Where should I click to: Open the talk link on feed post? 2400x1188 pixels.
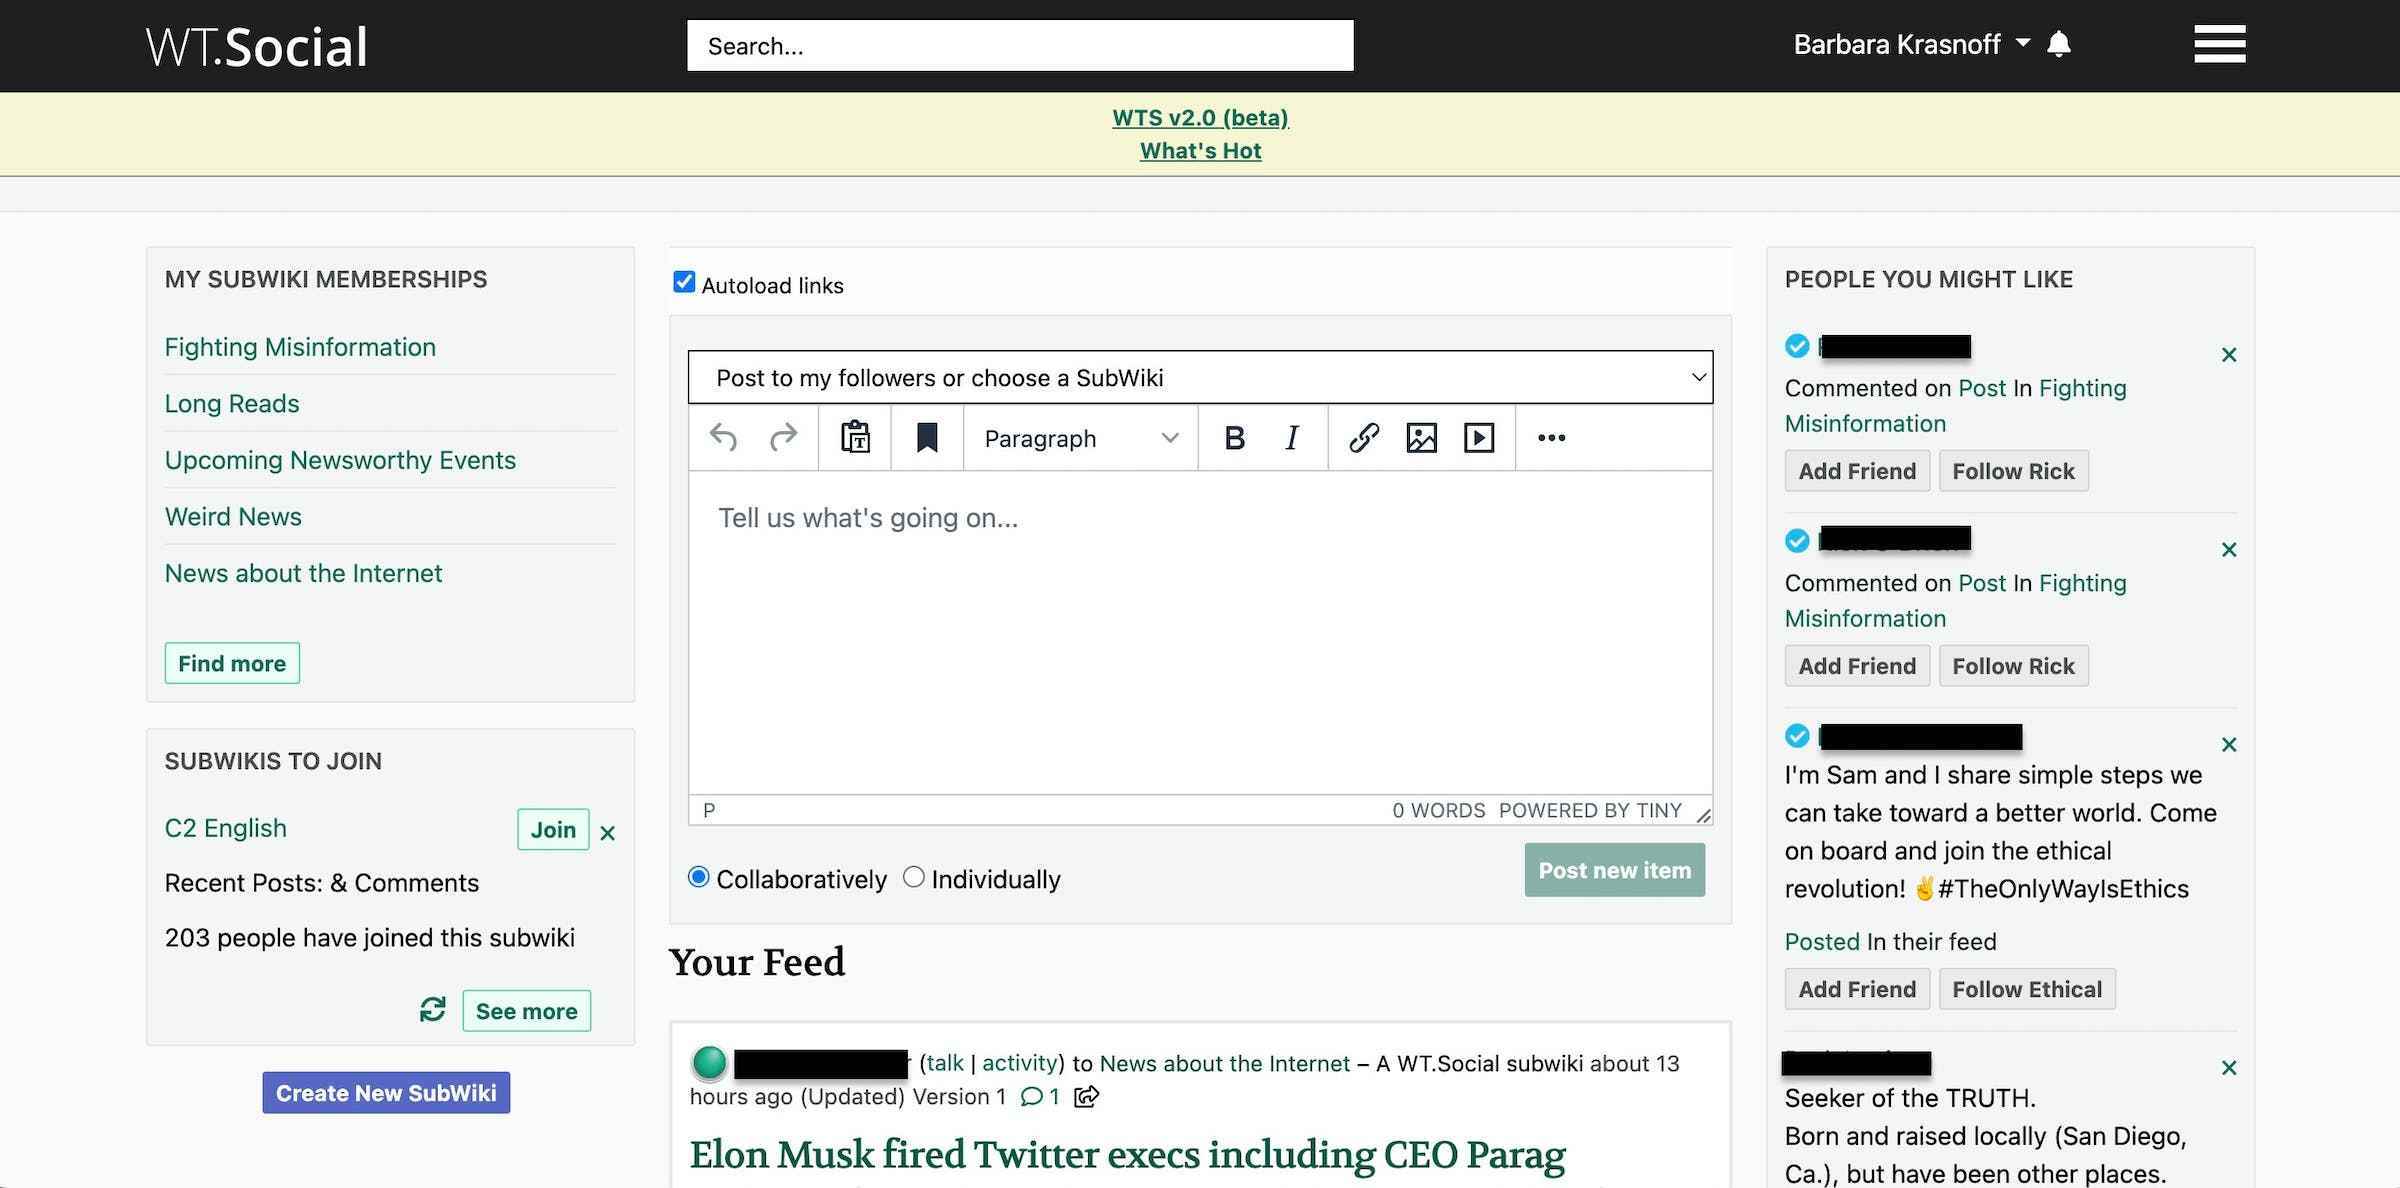pos(945,1063)
